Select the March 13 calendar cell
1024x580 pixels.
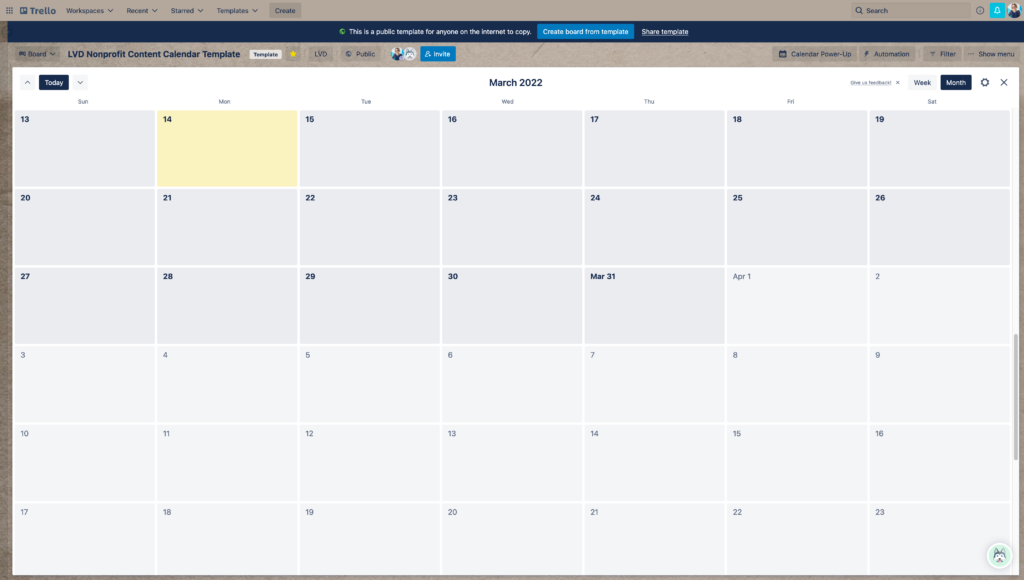(x=84, y=148)
